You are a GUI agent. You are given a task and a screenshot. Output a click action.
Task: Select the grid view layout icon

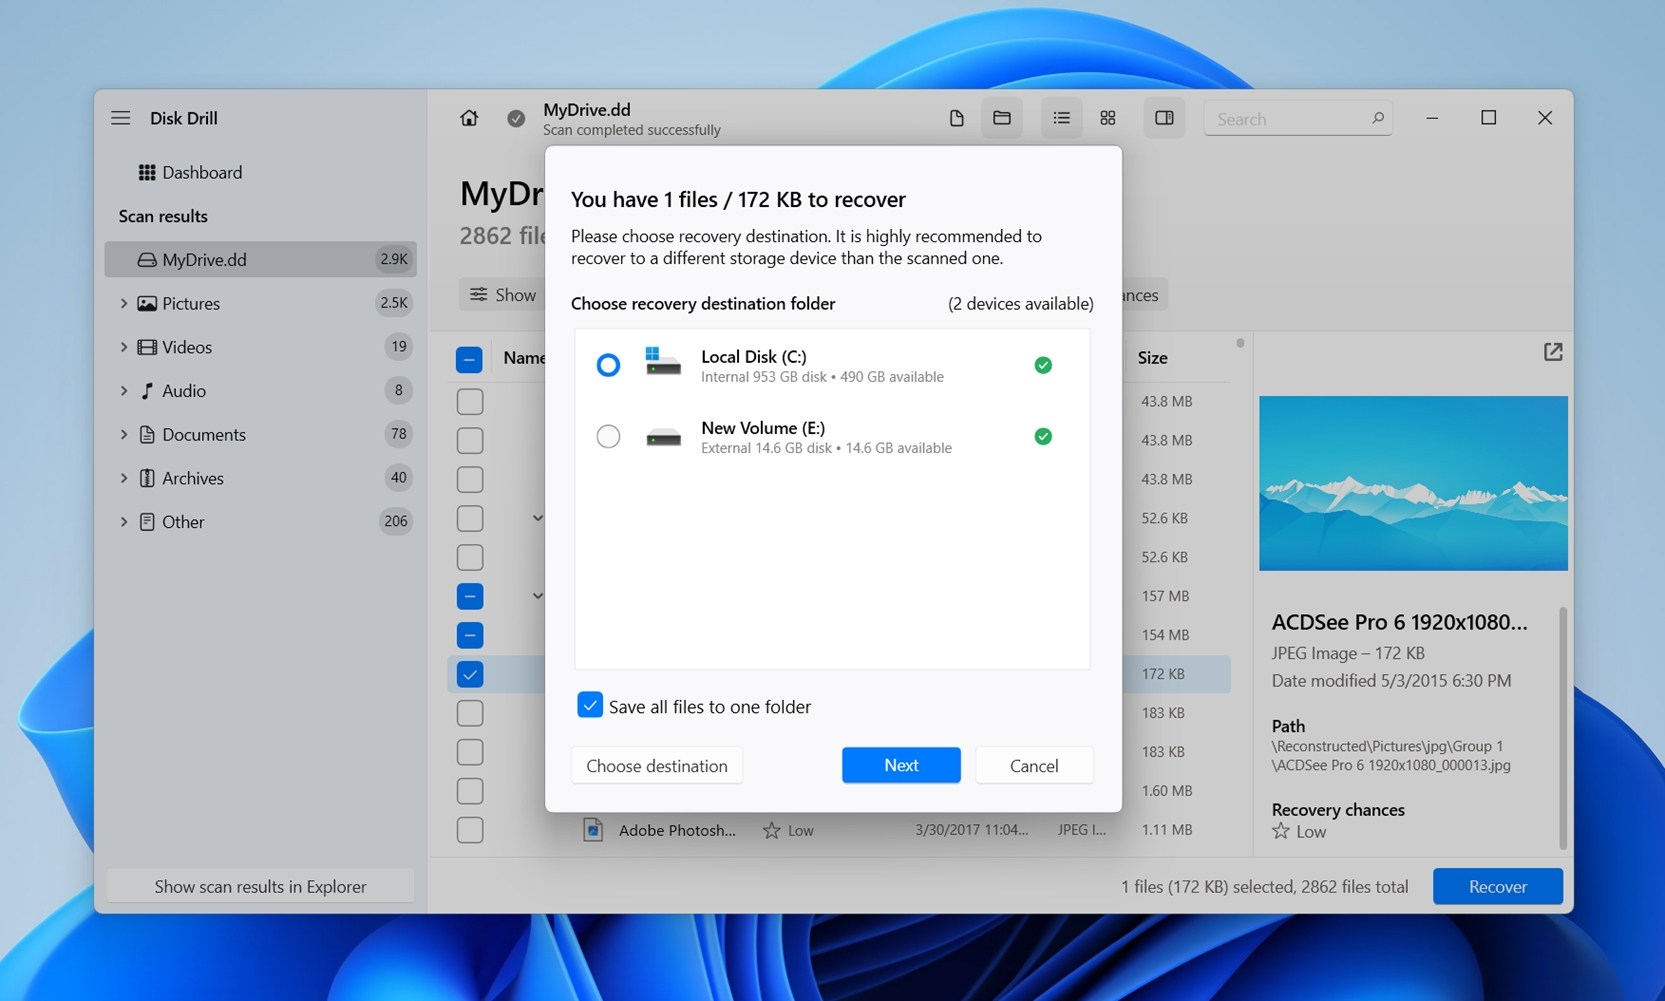(1107, 118)
